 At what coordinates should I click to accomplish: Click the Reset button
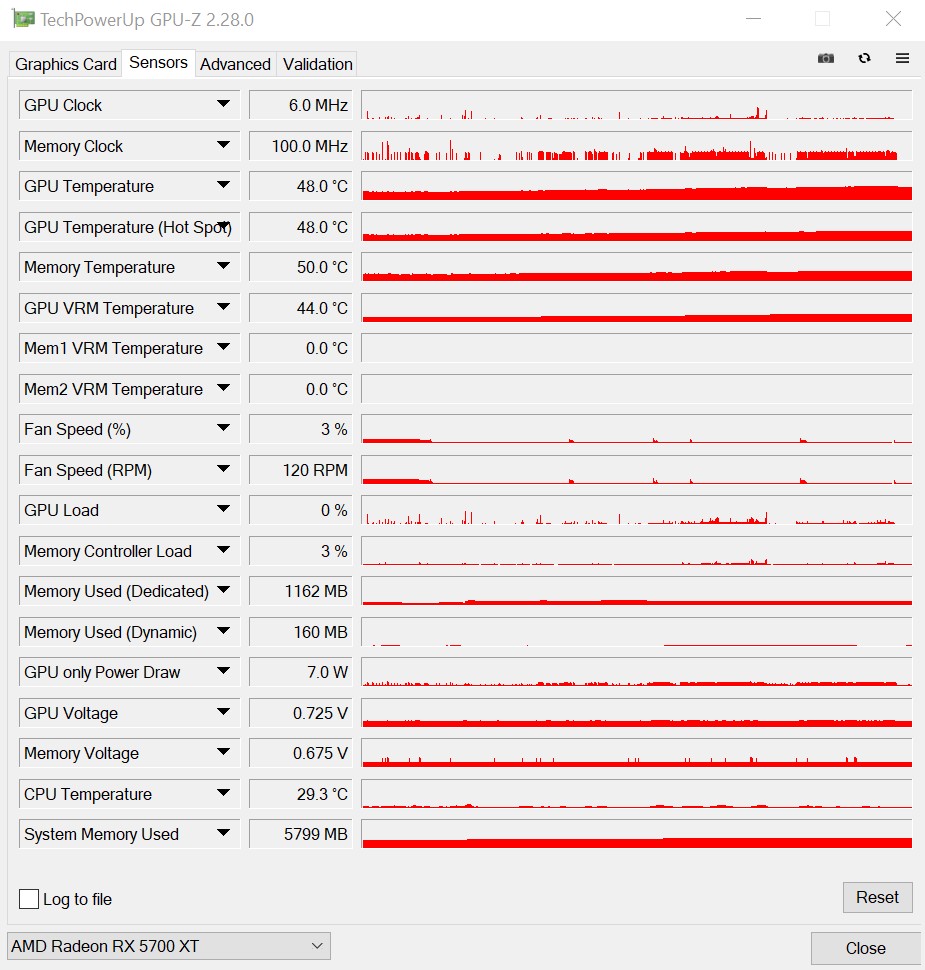pyautogui.click(x=877, y=897)
